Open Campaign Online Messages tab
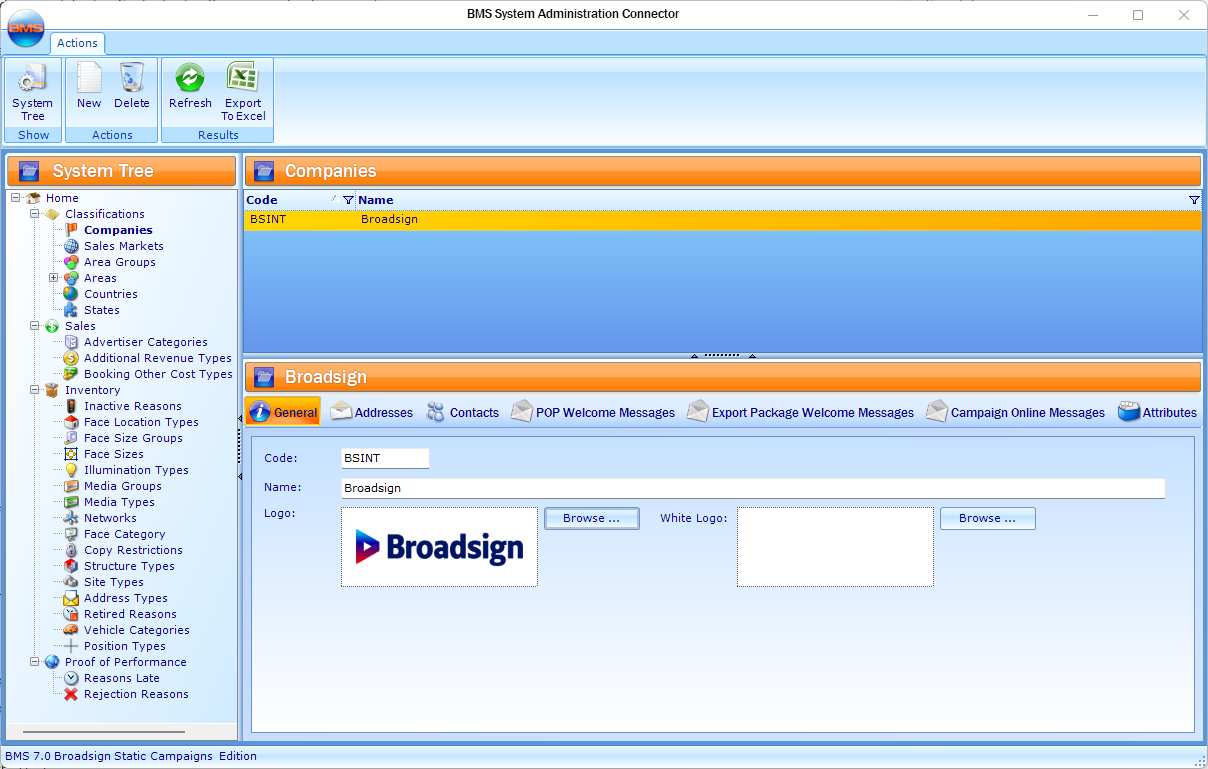1208x769 pixels. tap(1015, 412)
